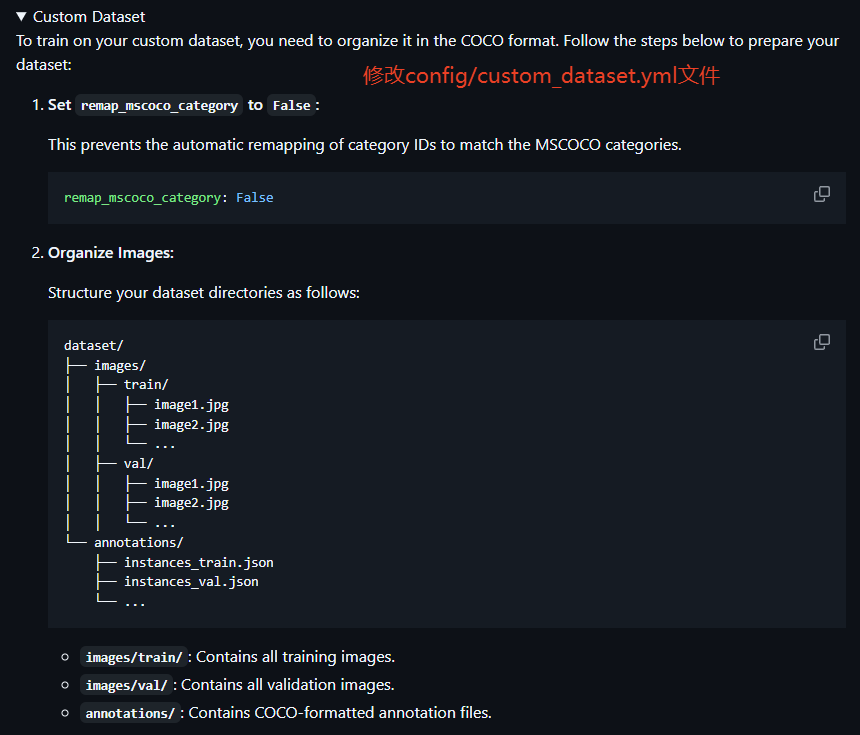The image size is (860, 735).
Task: Click 'Contains all validation images.' text
Action: pos(287,685)
